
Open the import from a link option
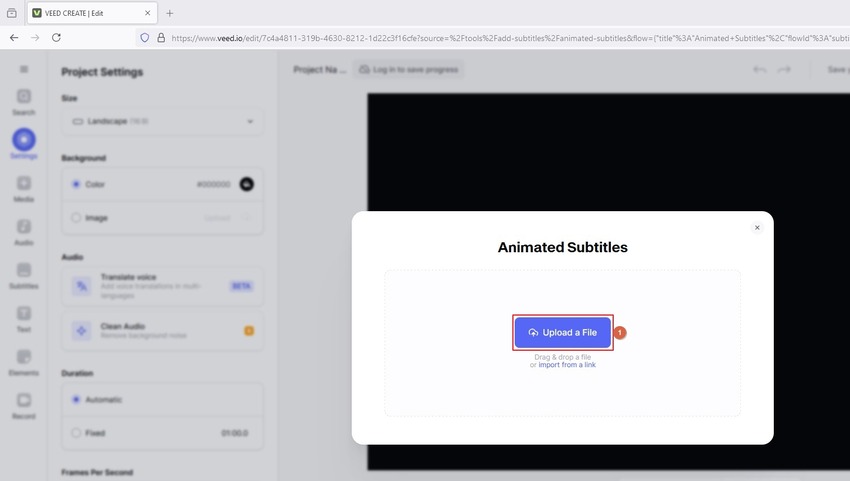click(x=566, y=365)
